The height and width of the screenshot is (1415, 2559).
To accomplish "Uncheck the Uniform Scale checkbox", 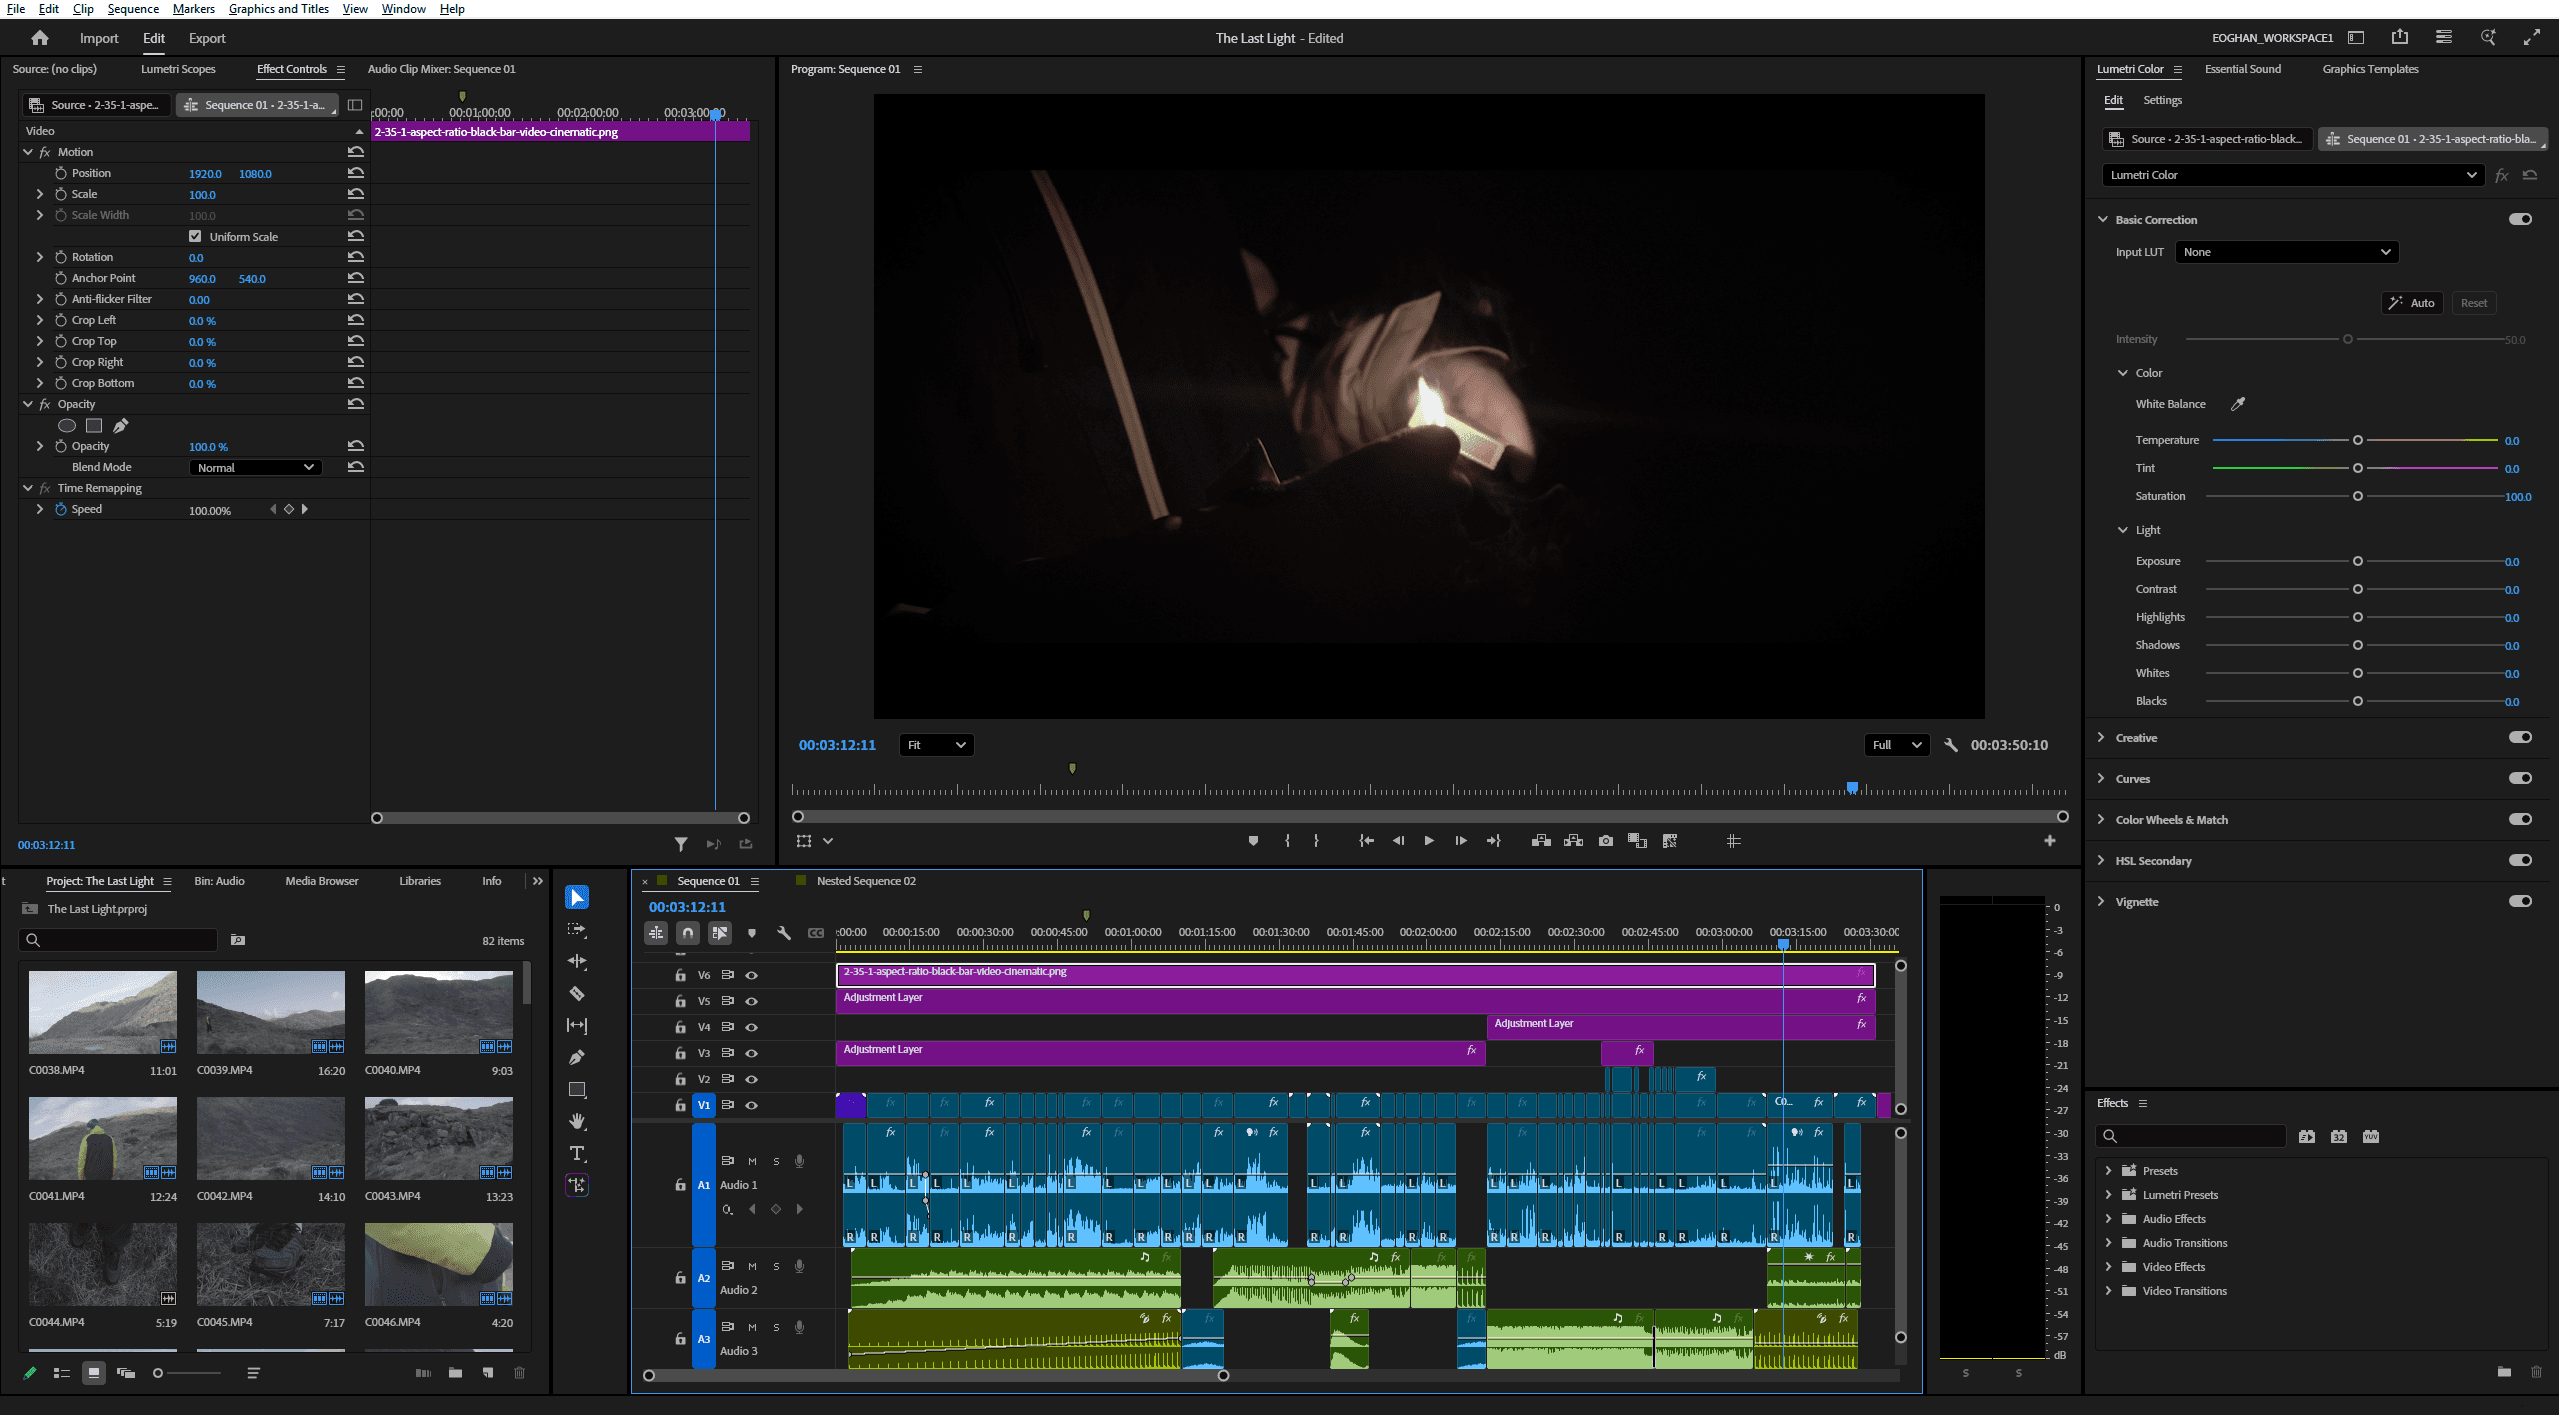I will click(195, 237).
